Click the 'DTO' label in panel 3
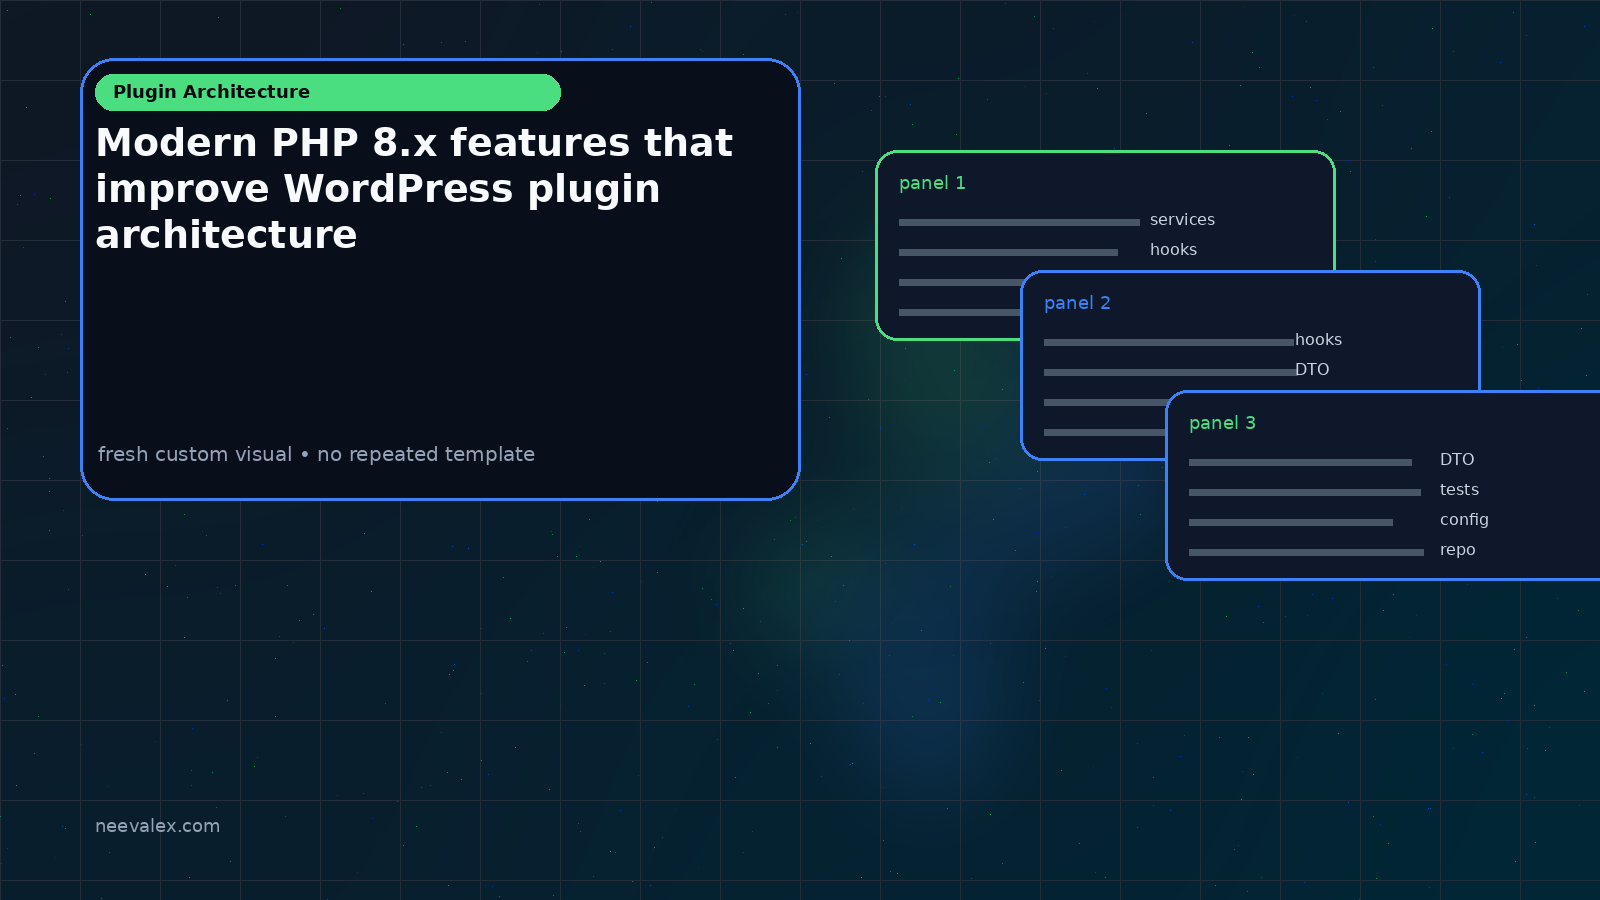Viewport: 1600px width, 900px height. pos(1457,459)
